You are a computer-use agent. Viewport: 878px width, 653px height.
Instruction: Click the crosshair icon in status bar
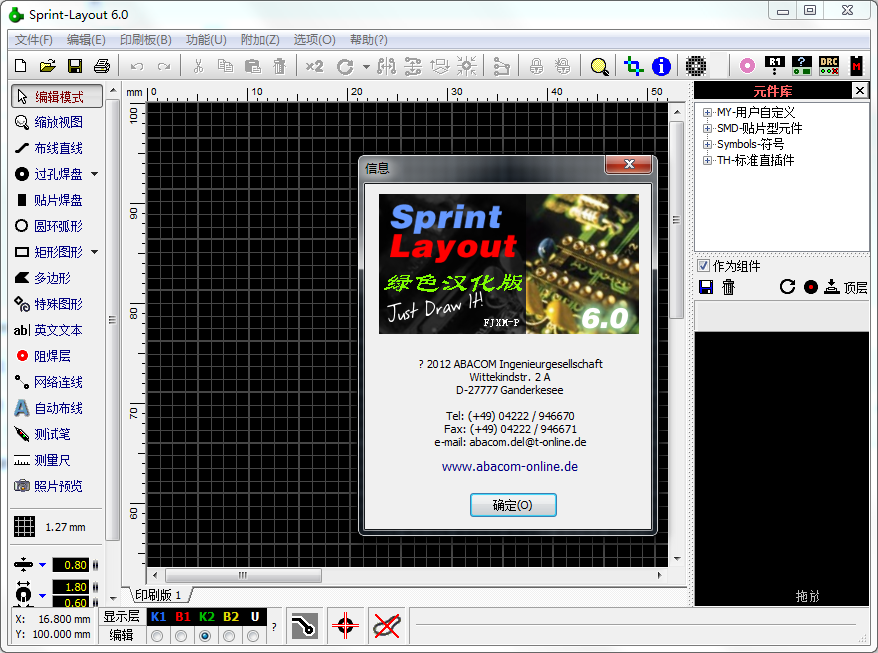pos(345,626)
